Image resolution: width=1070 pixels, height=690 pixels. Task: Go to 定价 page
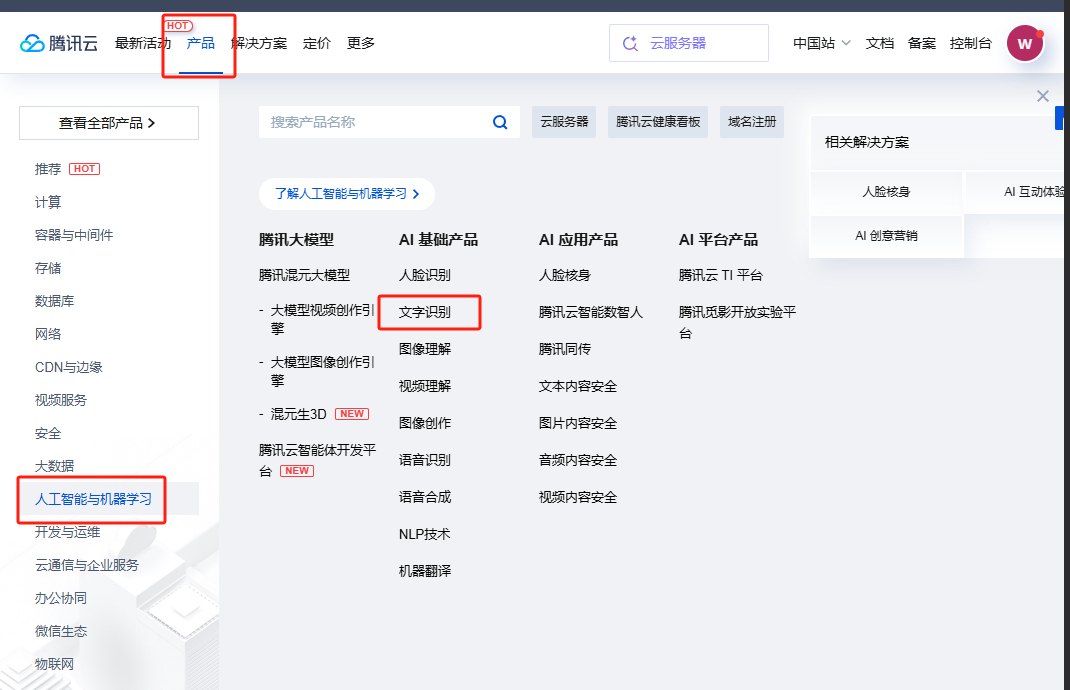[x=317, y=43]
